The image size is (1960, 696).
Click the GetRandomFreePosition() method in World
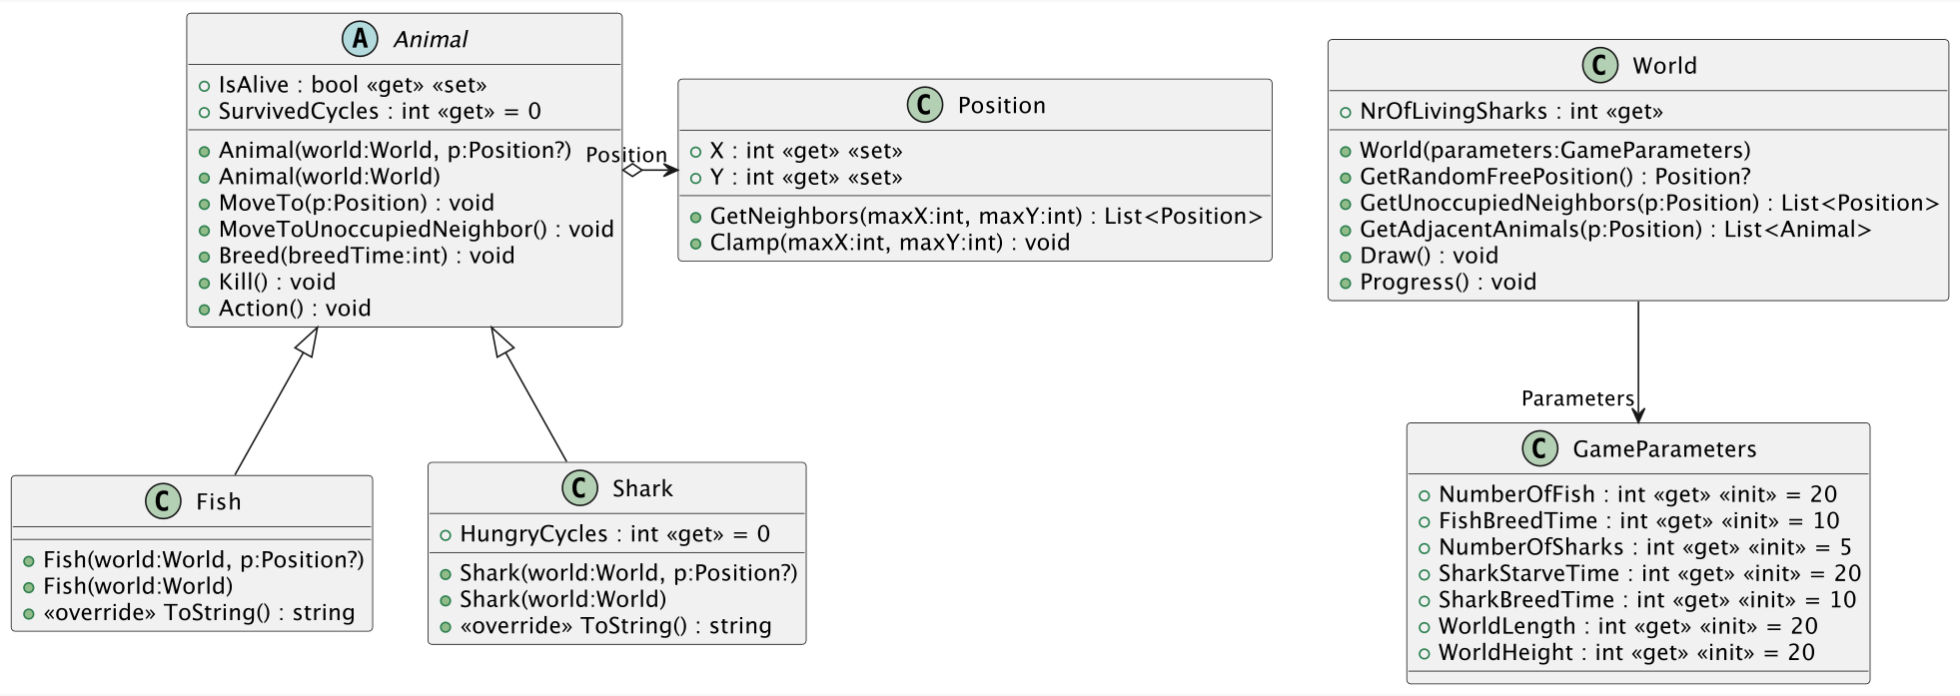pos(1555,177)
